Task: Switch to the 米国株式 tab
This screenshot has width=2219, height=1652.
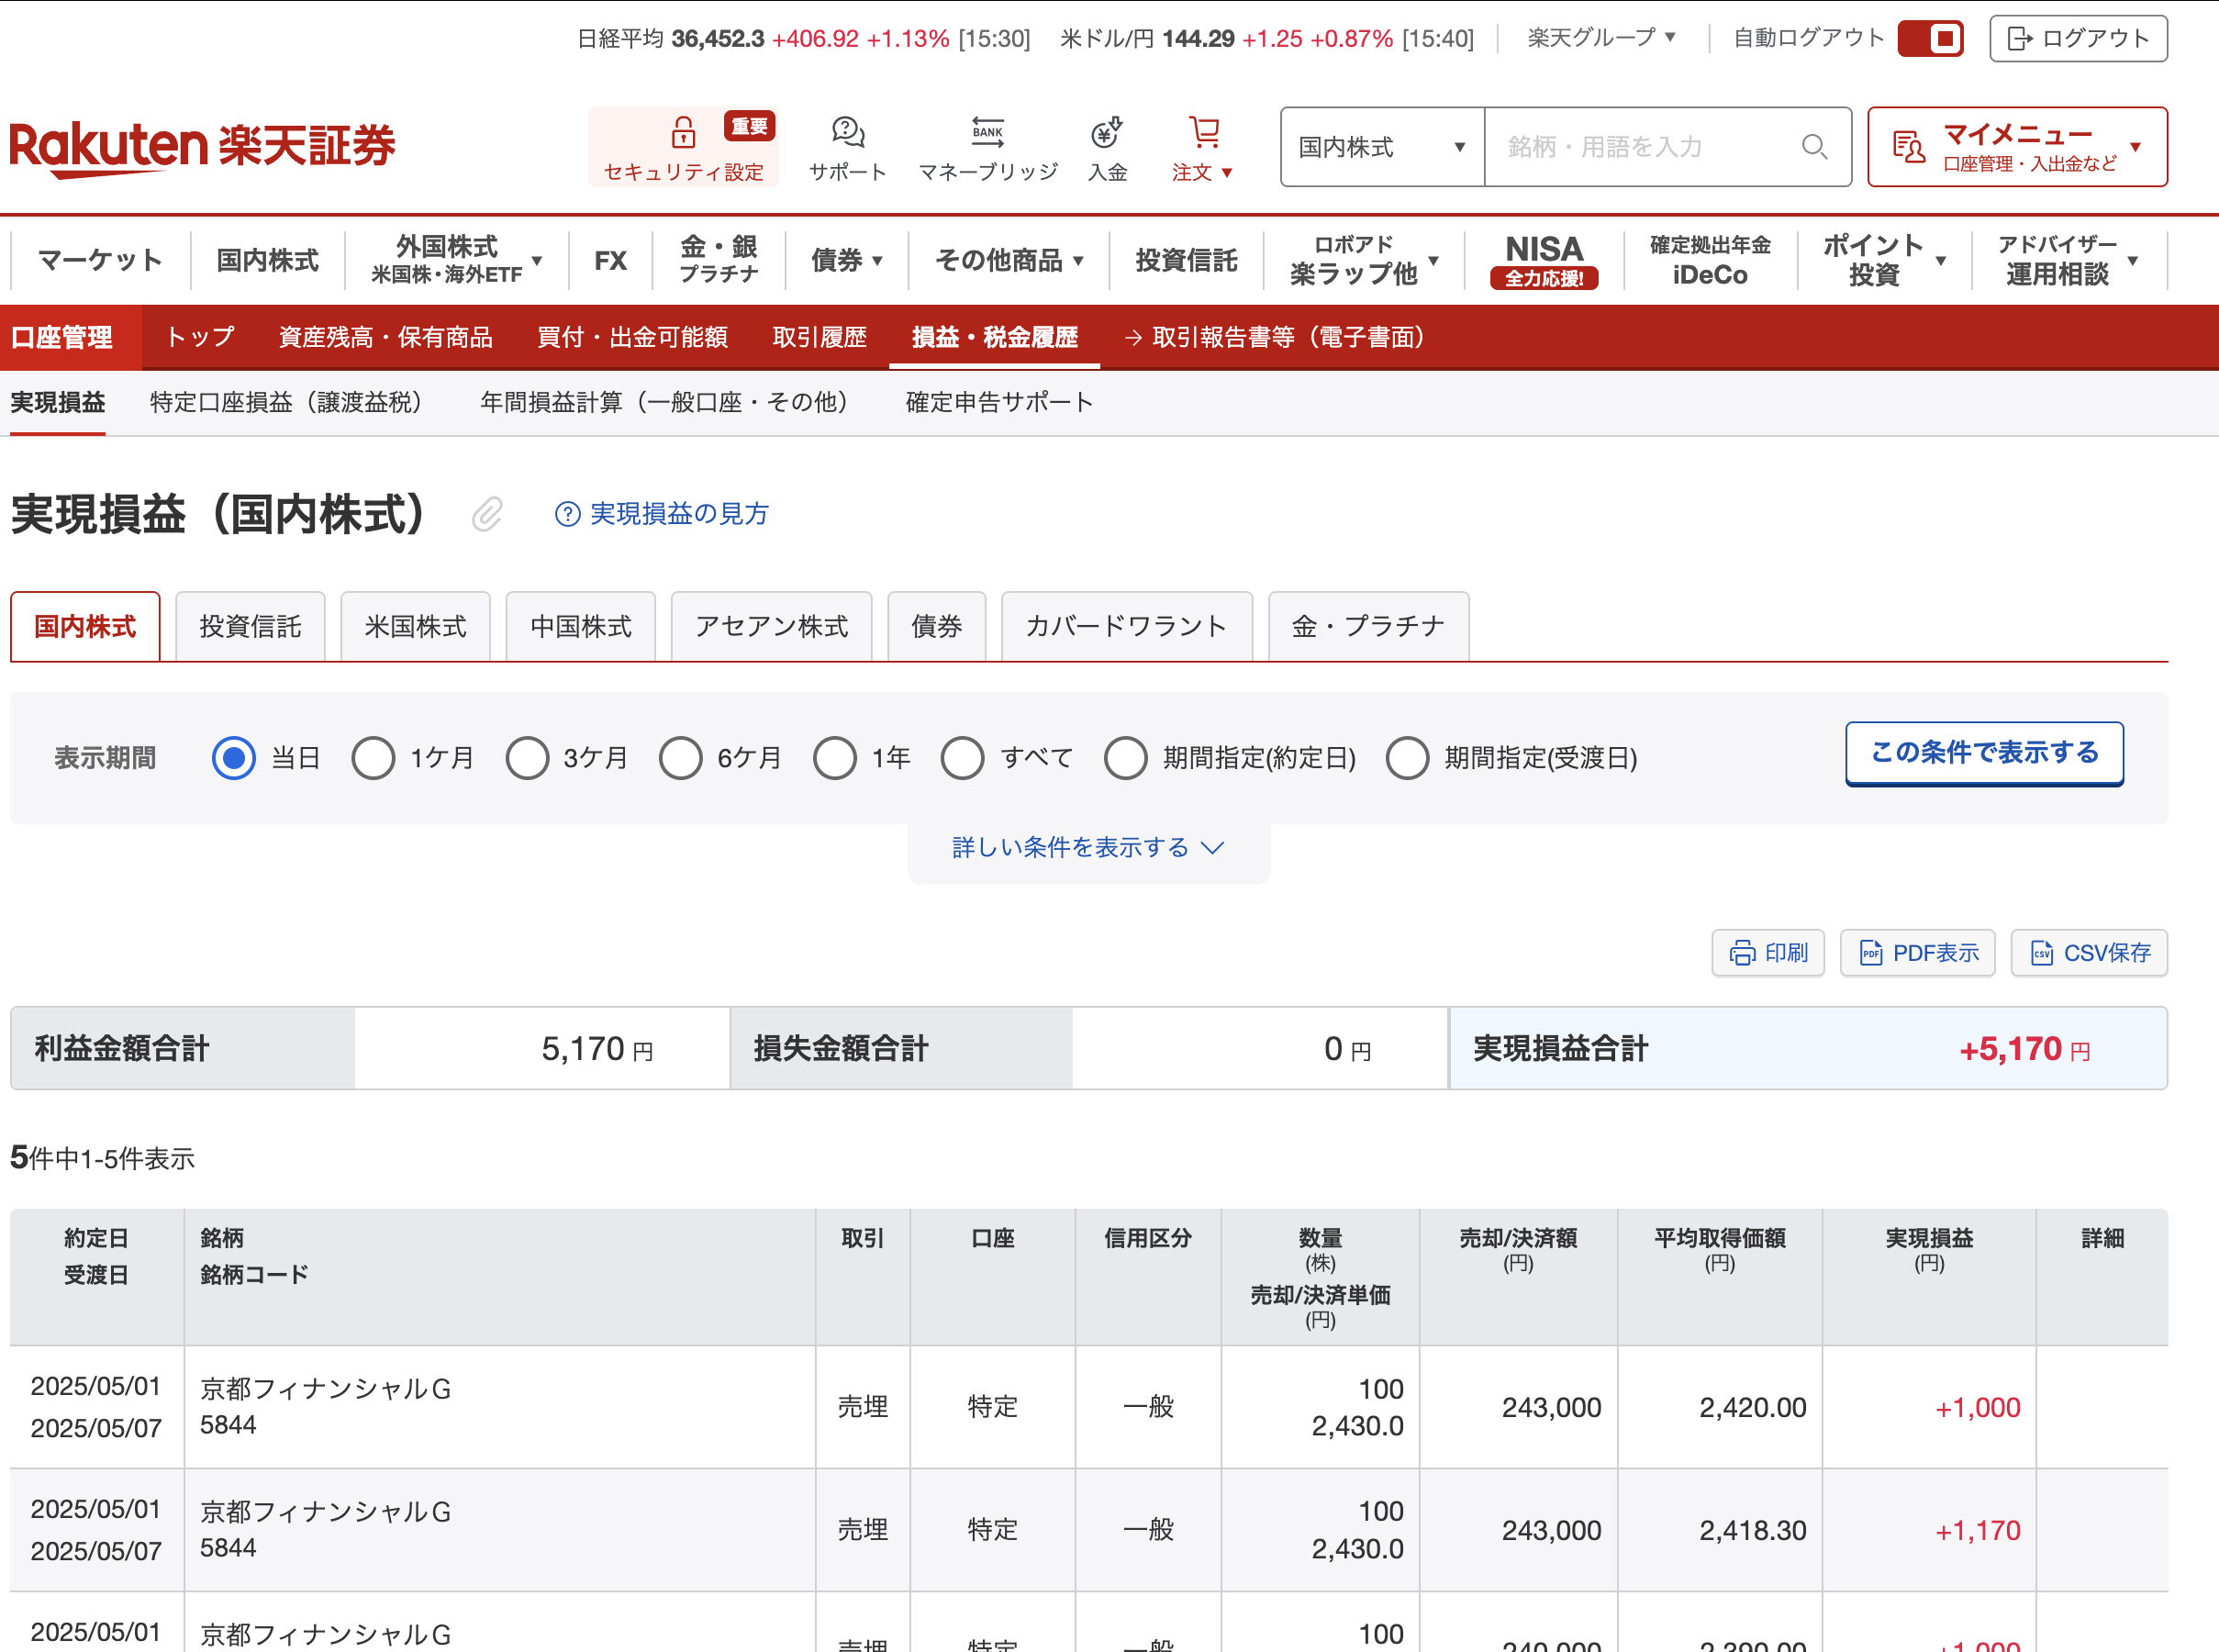Action: tap(415, 626)
